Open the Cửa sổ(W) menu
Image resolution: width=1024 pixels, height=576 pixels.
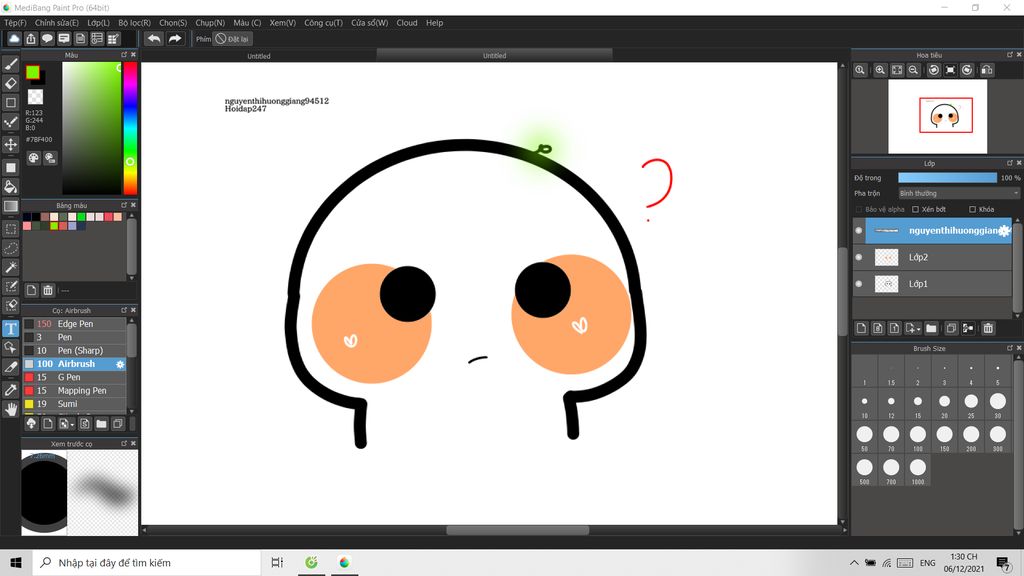pos(370,23)
